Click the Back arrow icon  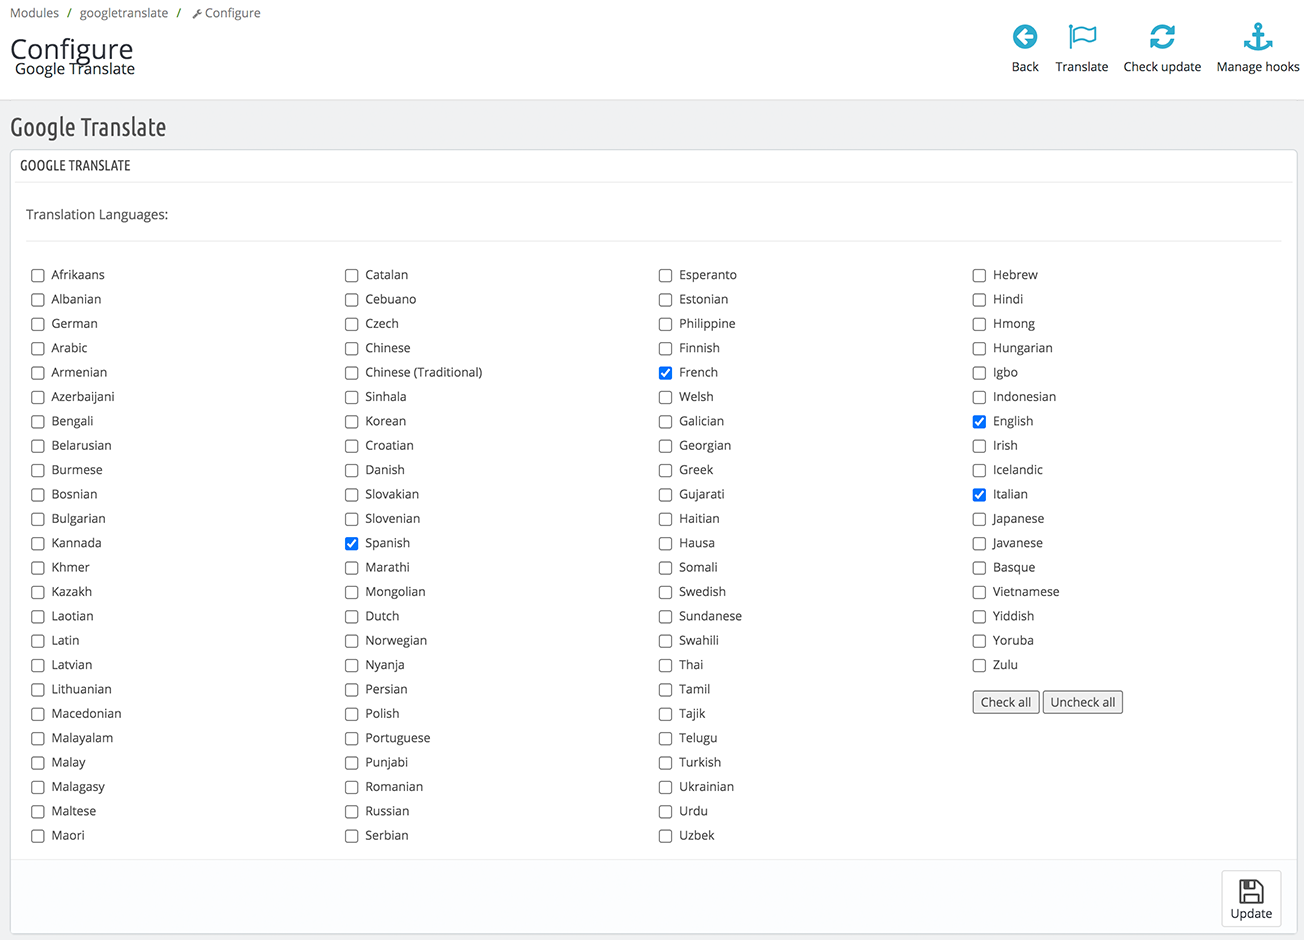point(1025,37)
